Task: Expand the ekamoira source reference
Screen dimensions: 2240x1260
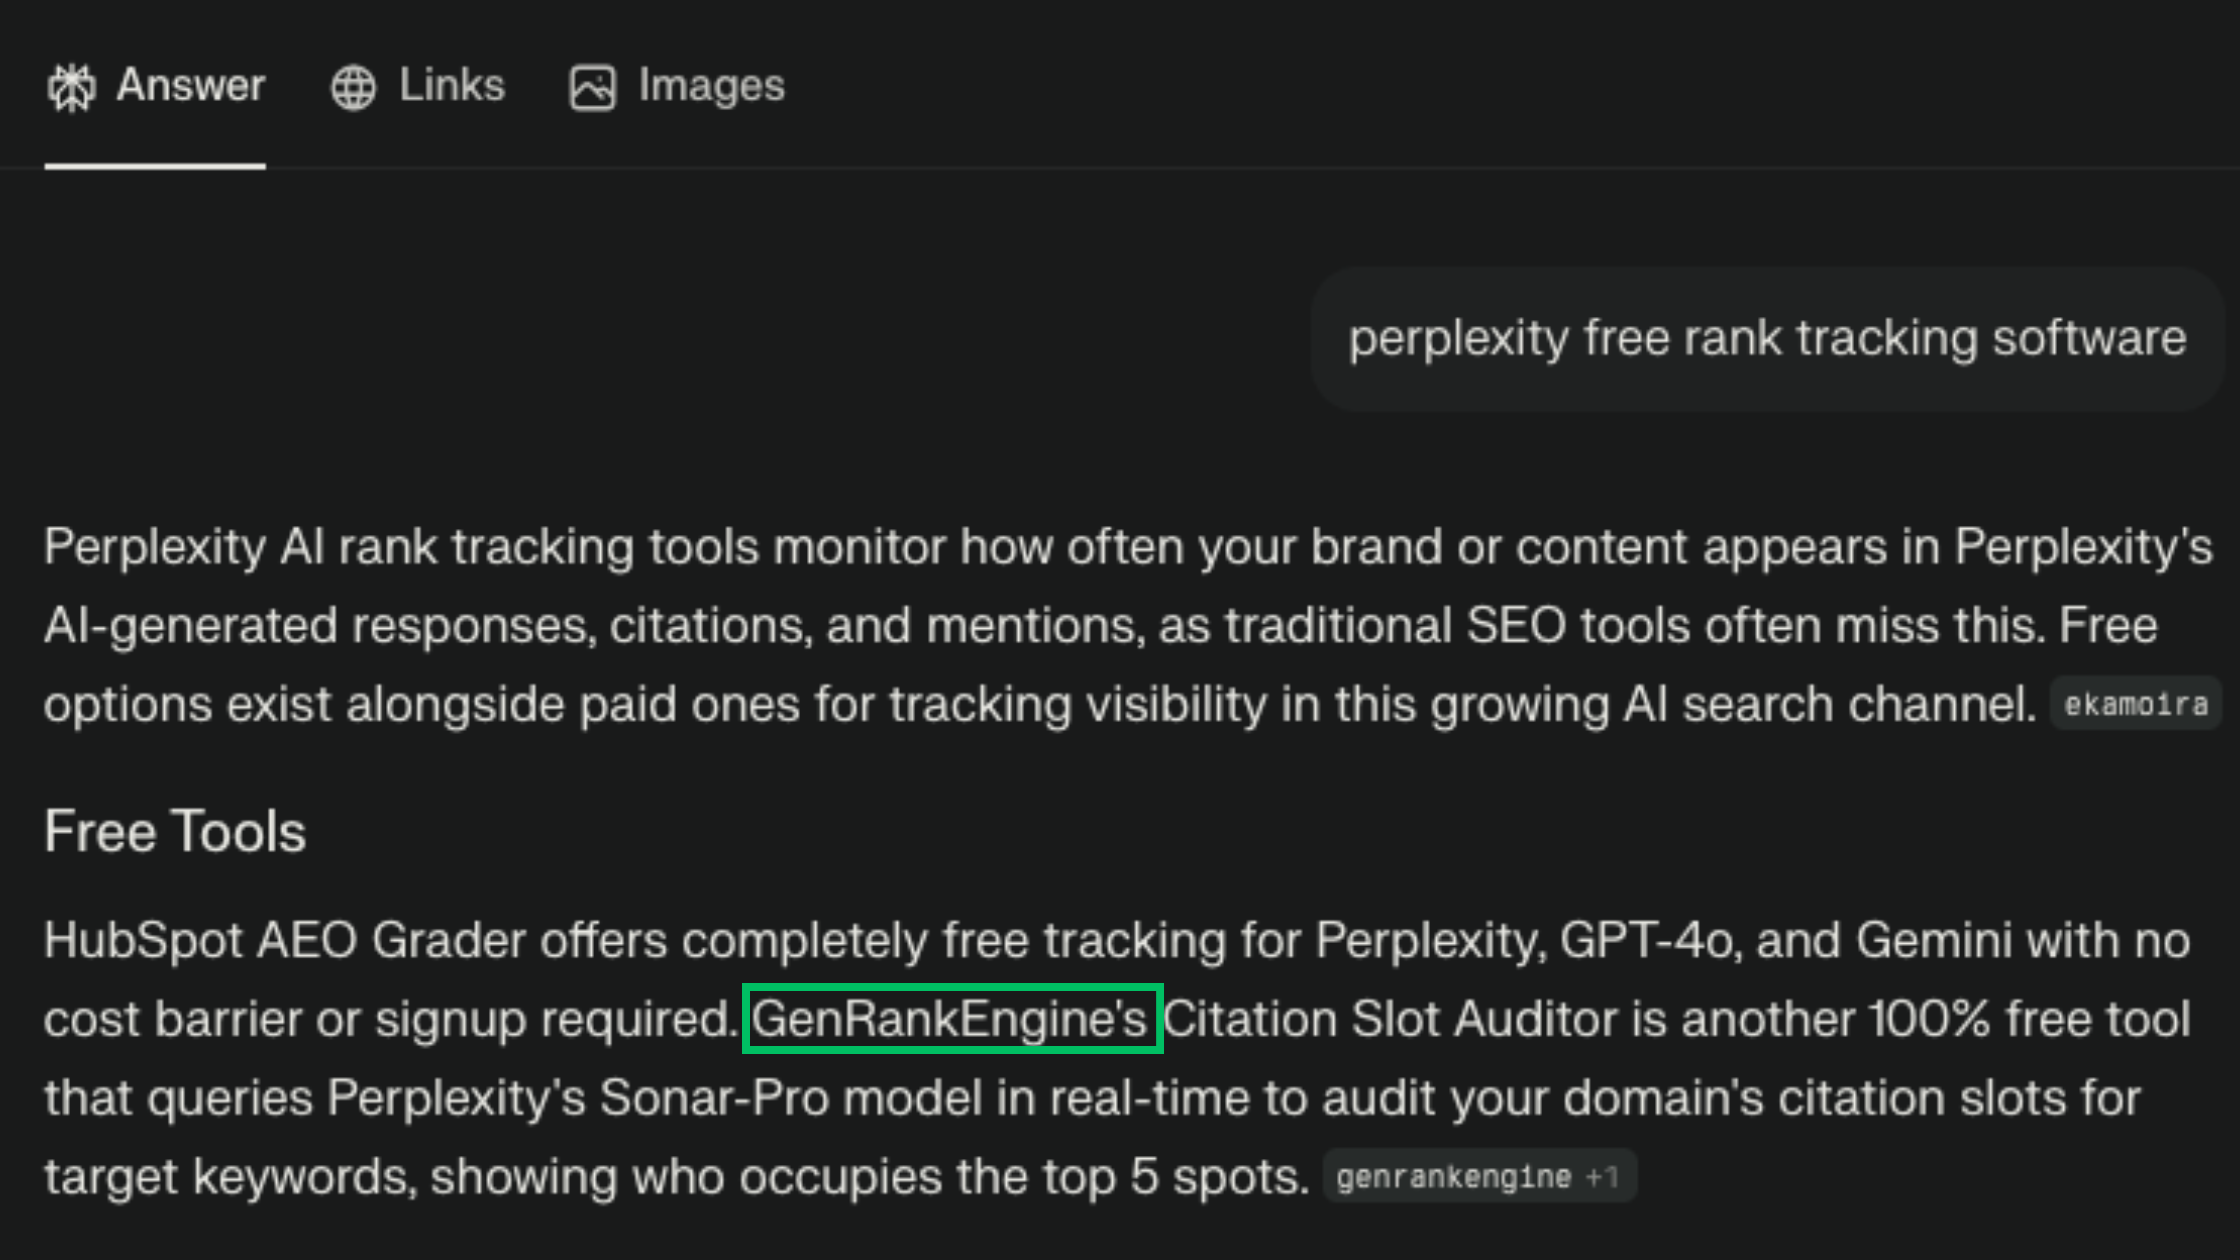Action: [x=2136, y=704]
